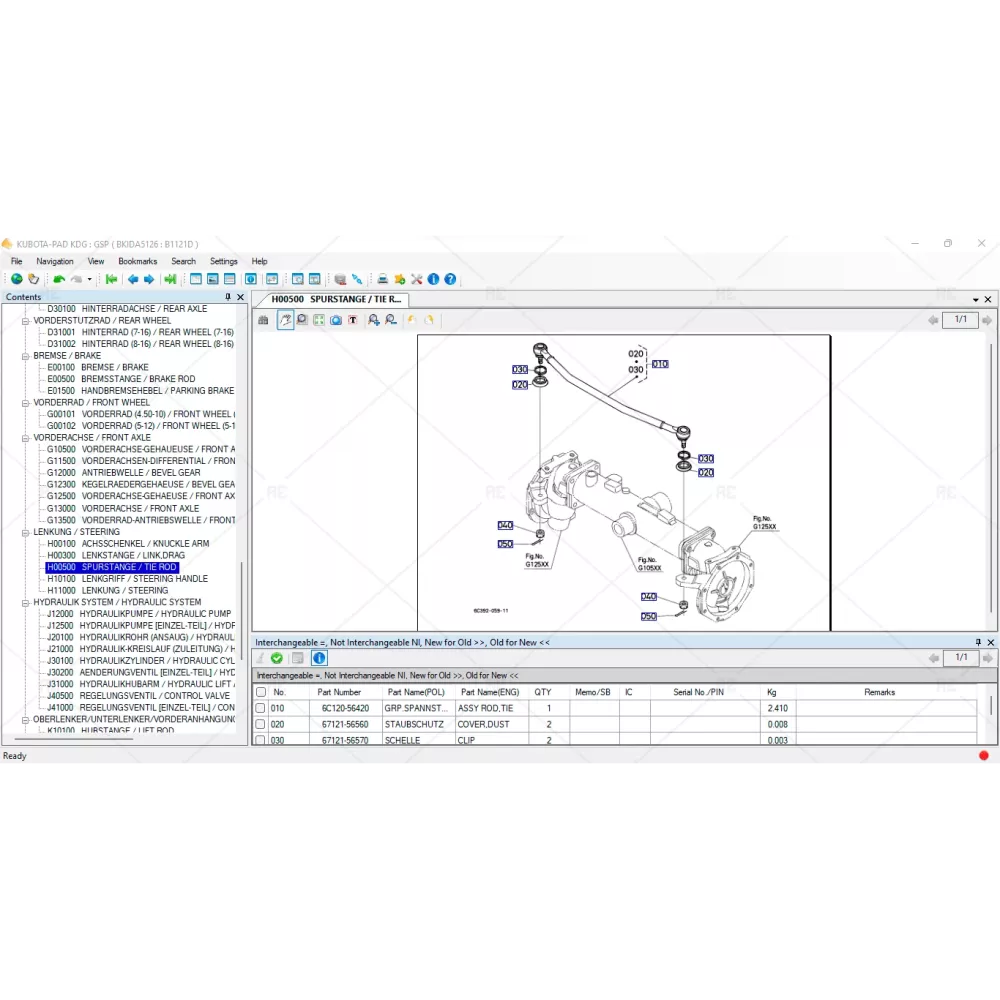Open the Bookmarks menu

137,261
